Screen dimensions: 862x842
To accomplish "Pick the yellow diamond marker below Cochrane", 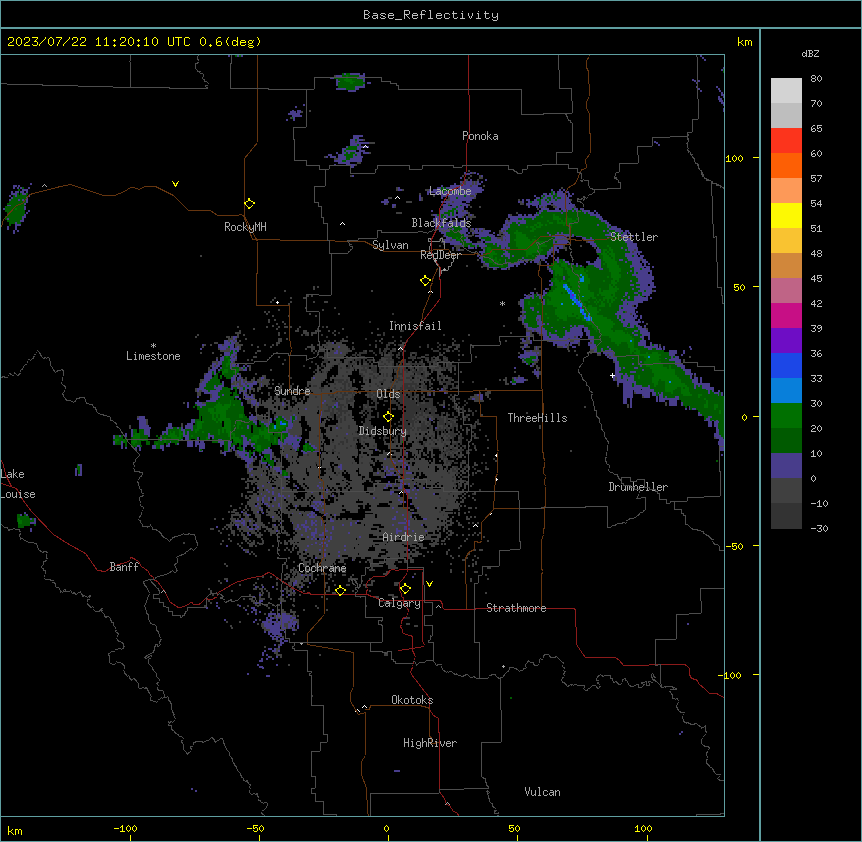I will coord(340,590).
